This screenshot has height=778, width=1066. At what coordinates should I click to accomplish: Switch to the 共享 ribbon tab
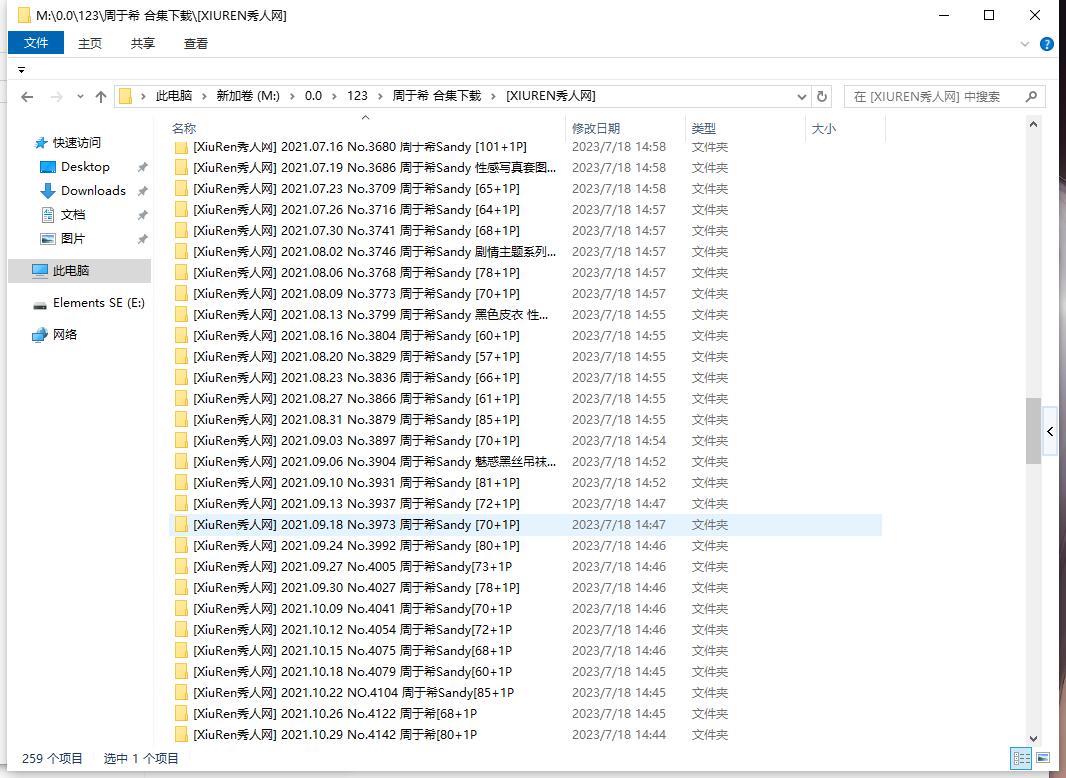point(143,44)
